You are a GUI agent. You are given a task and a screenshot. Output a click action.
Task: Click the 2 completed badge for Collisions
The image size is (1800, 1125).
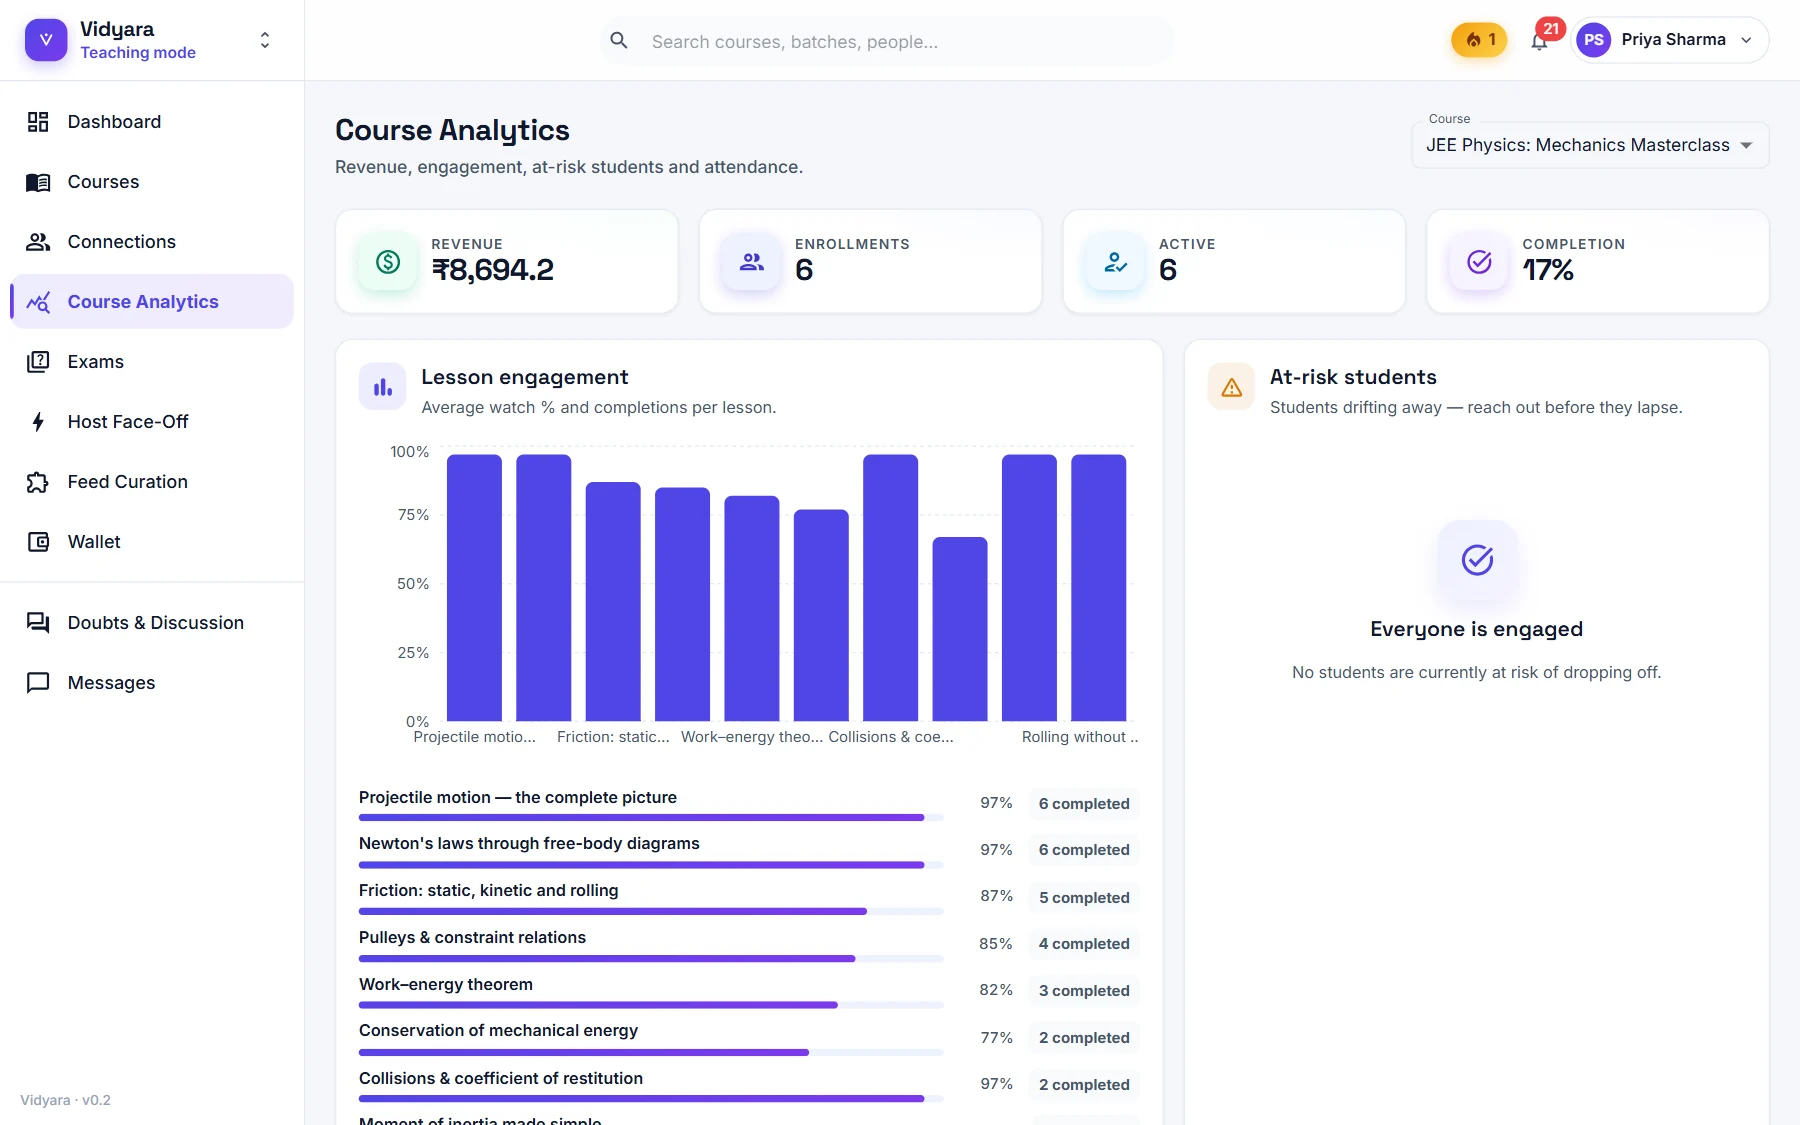(1084, 1085)
